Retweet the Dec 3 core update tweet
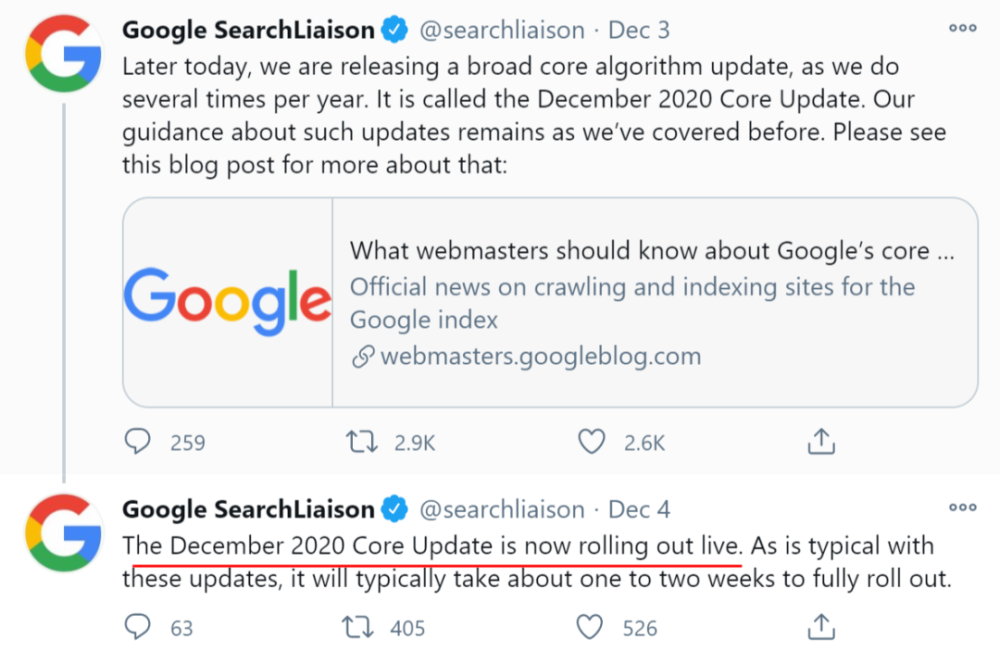The image size is (1000, 652). pos(362,441)
